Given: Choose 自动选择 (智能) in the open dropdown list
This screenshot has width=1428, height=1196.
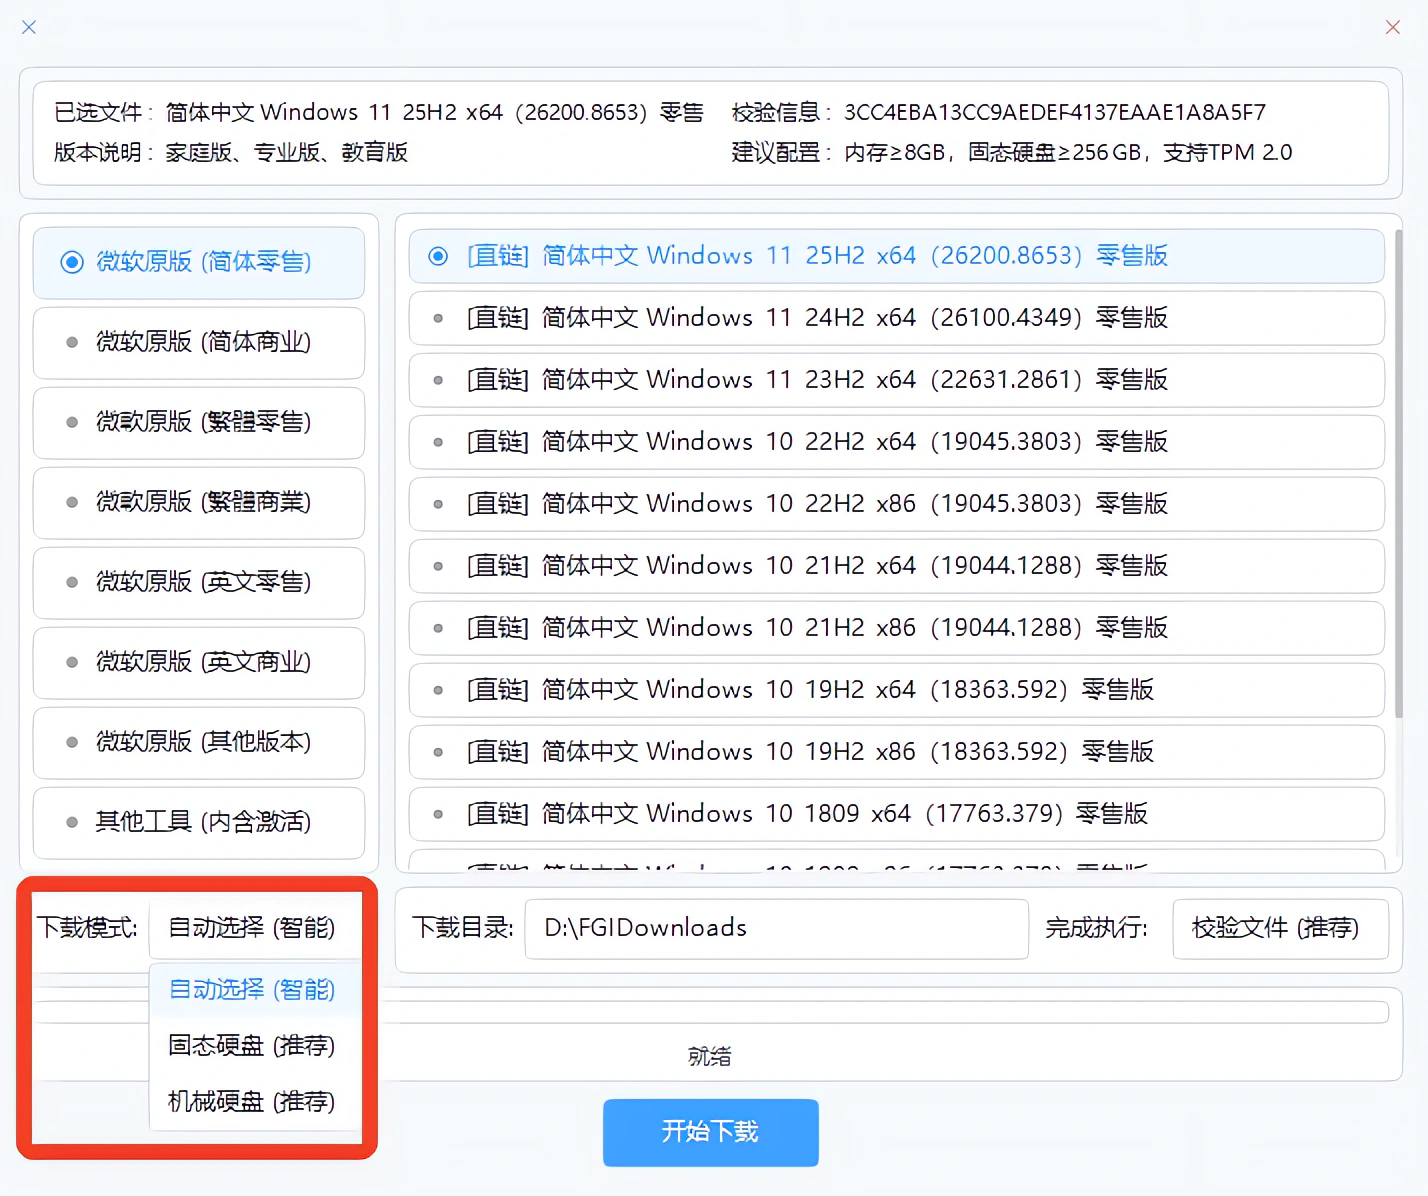Looking at the screenshot, I should tap(255, 990).
